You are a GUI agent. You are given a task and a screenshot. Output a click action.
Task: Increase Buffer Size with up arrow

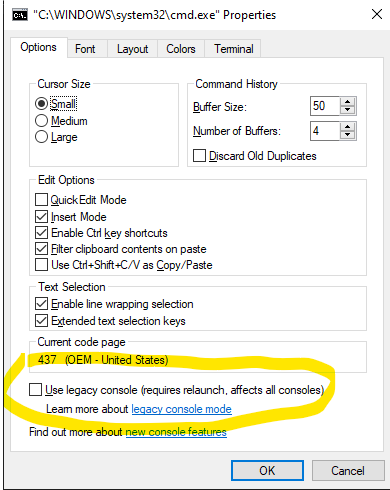coord(347,102)
